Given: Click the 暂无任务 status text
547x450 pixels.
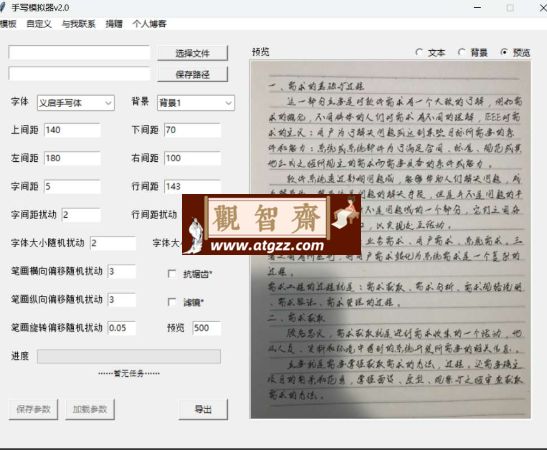Looking at the screenshot, I should tap(129, 374).
